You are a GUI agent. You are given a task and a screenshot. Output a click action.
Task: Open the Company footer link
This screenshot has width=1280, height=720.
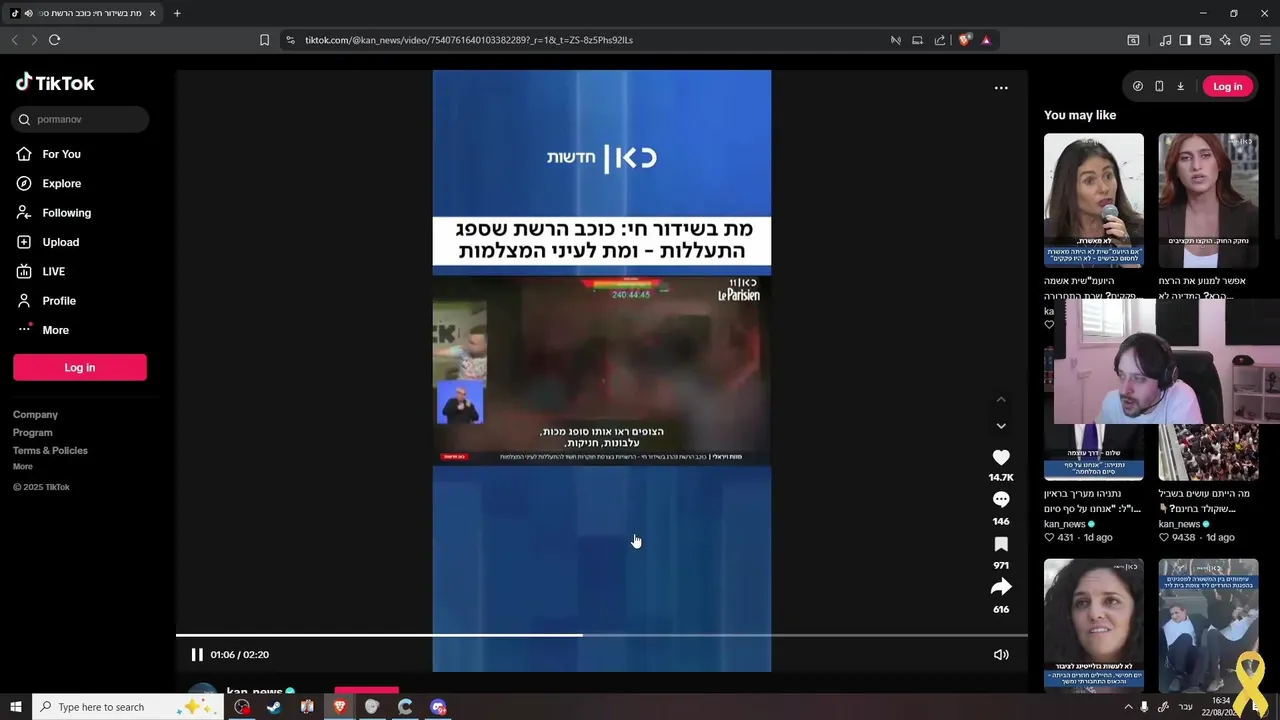click(35, 414)
